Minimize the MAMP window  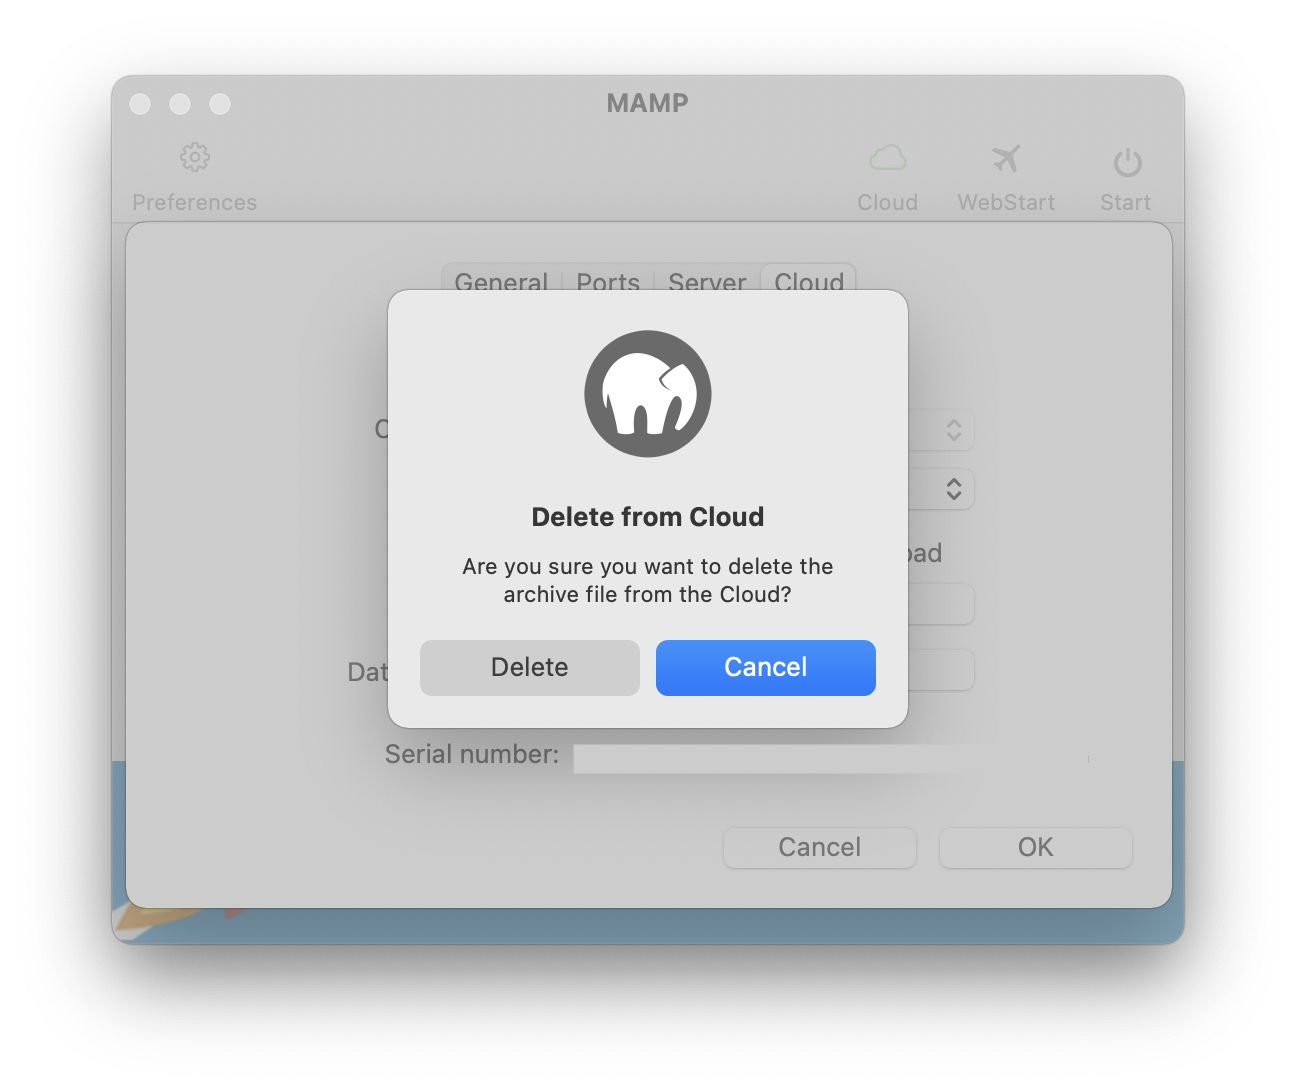point(180,103)
